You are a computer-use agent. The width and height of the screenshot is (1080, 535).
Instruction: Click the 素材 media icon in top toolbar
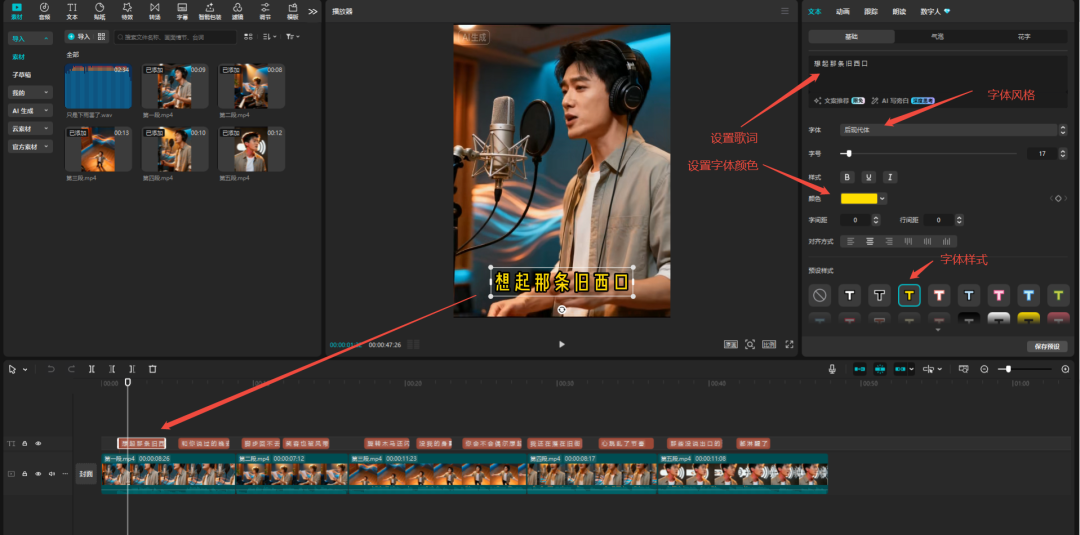[17, 10]
